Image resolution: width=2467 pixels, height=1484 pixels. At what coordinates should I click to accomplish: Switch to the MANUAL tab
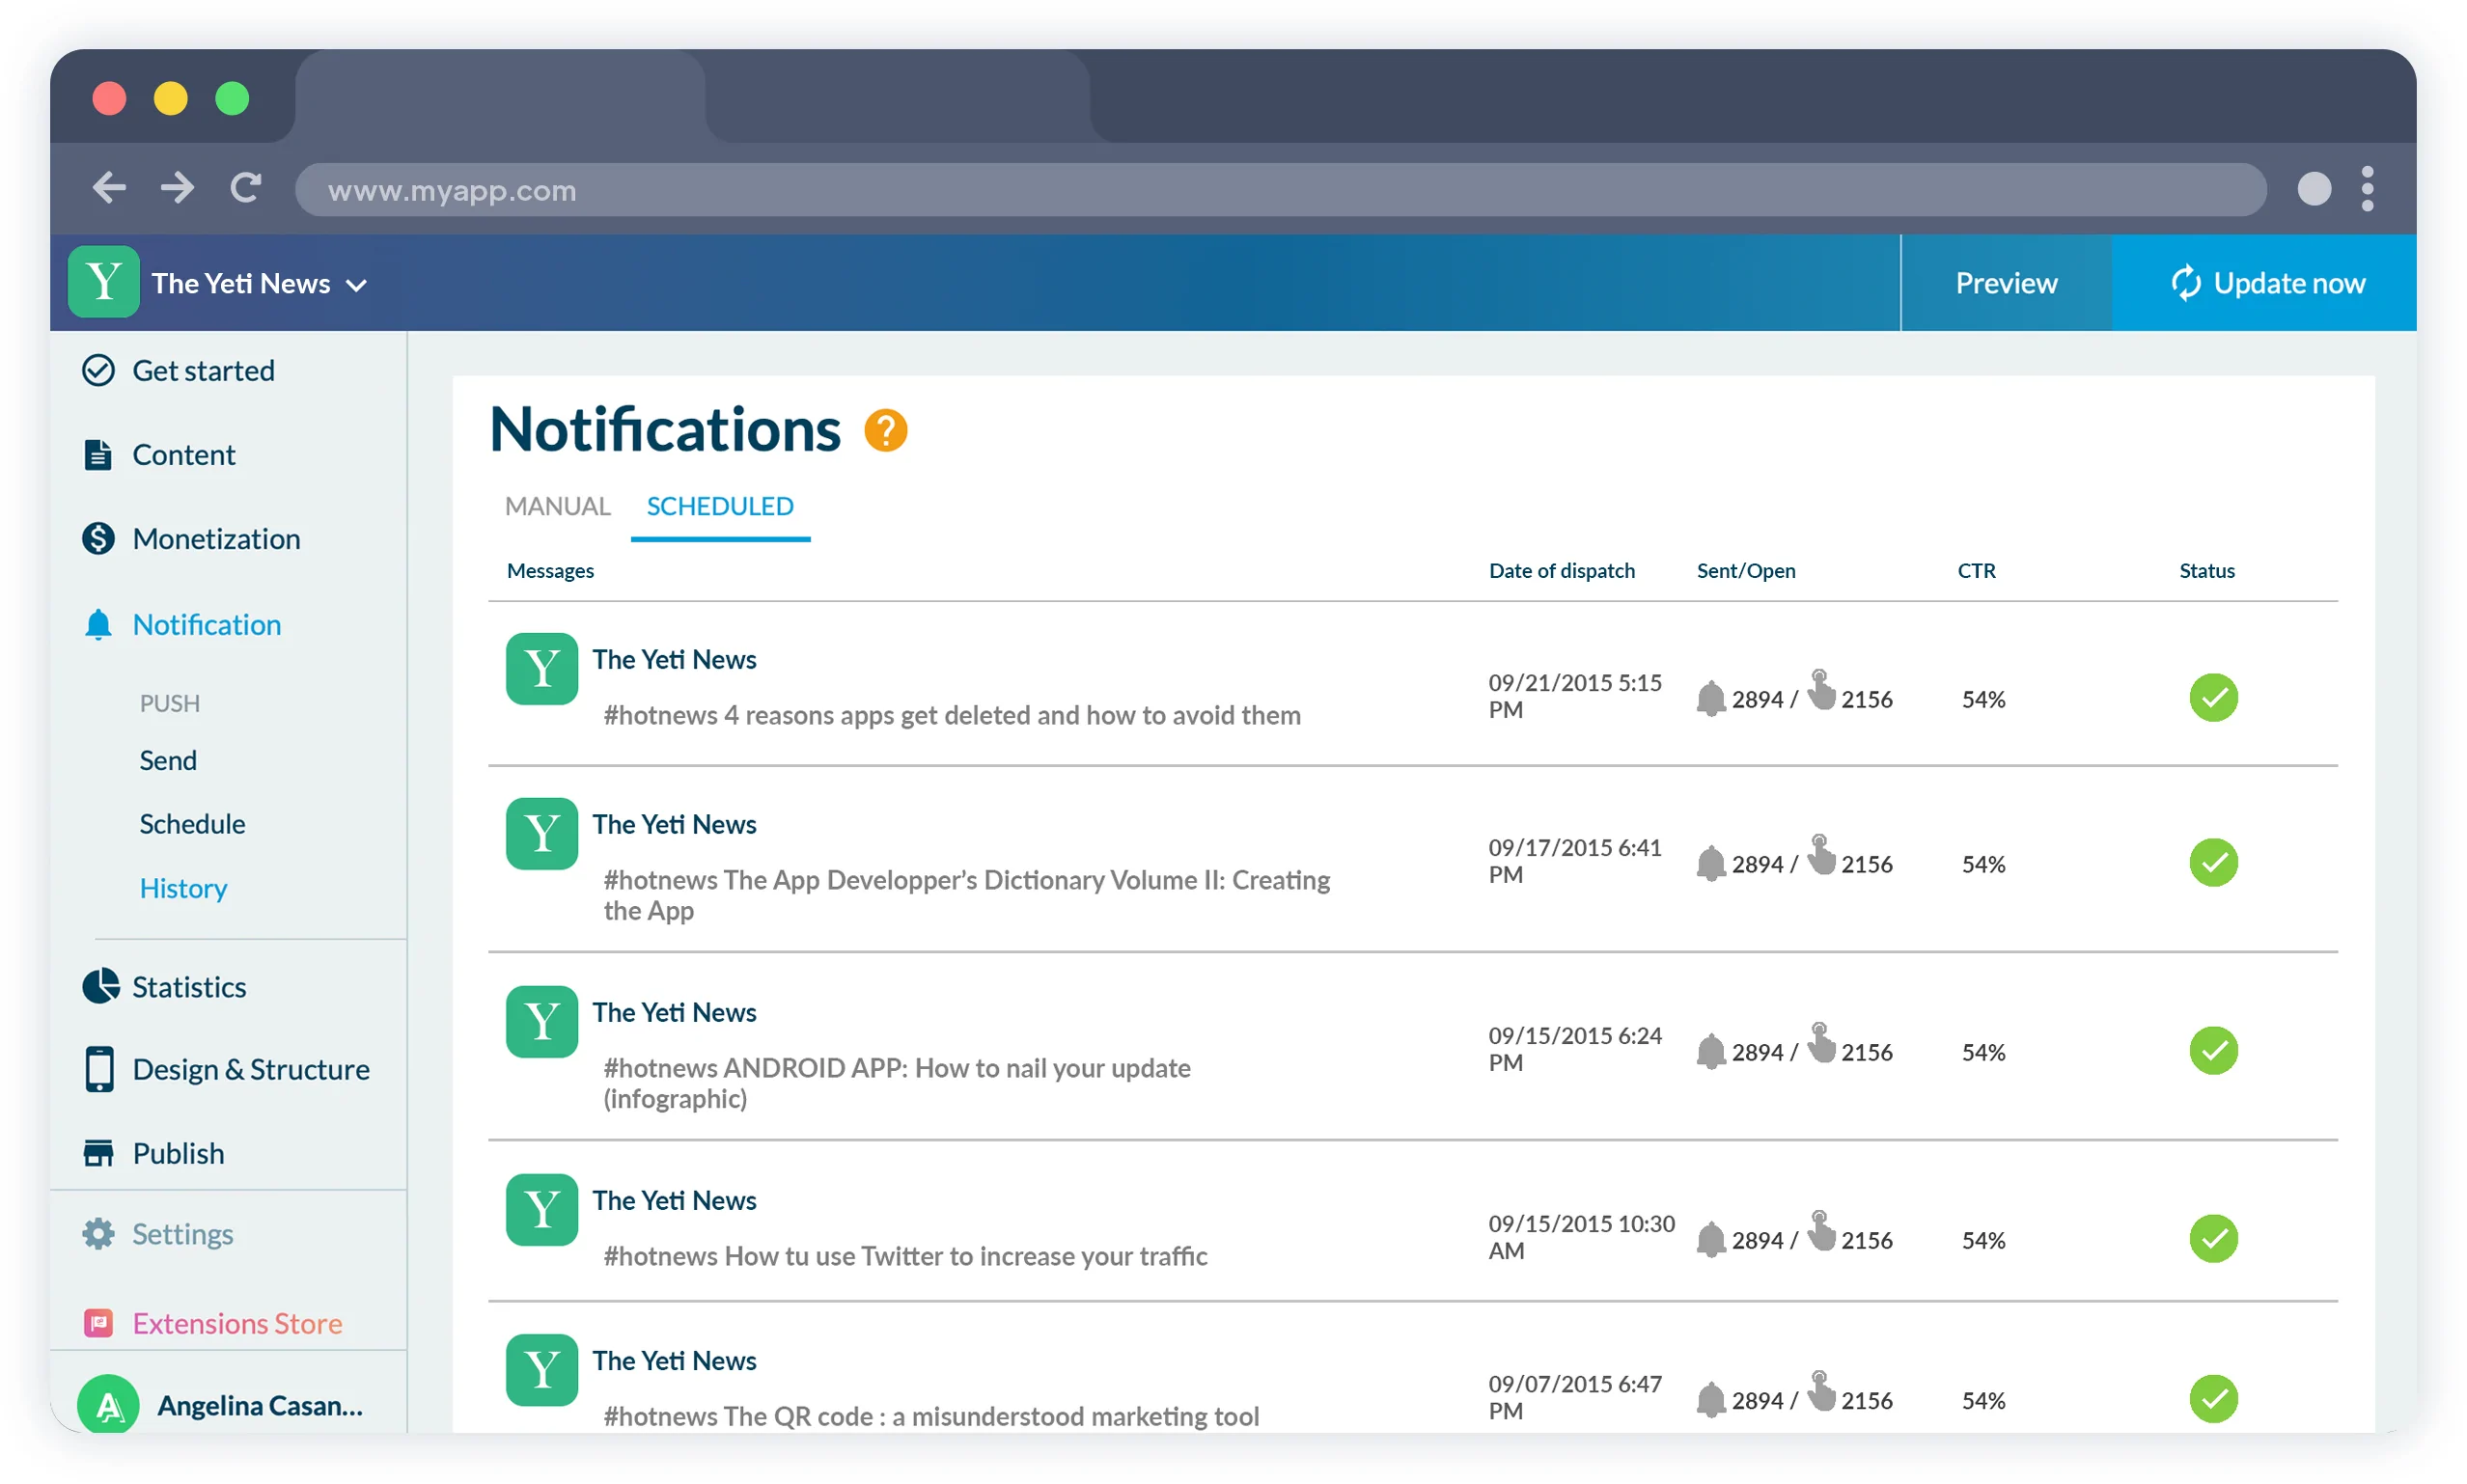pos(557,506)
